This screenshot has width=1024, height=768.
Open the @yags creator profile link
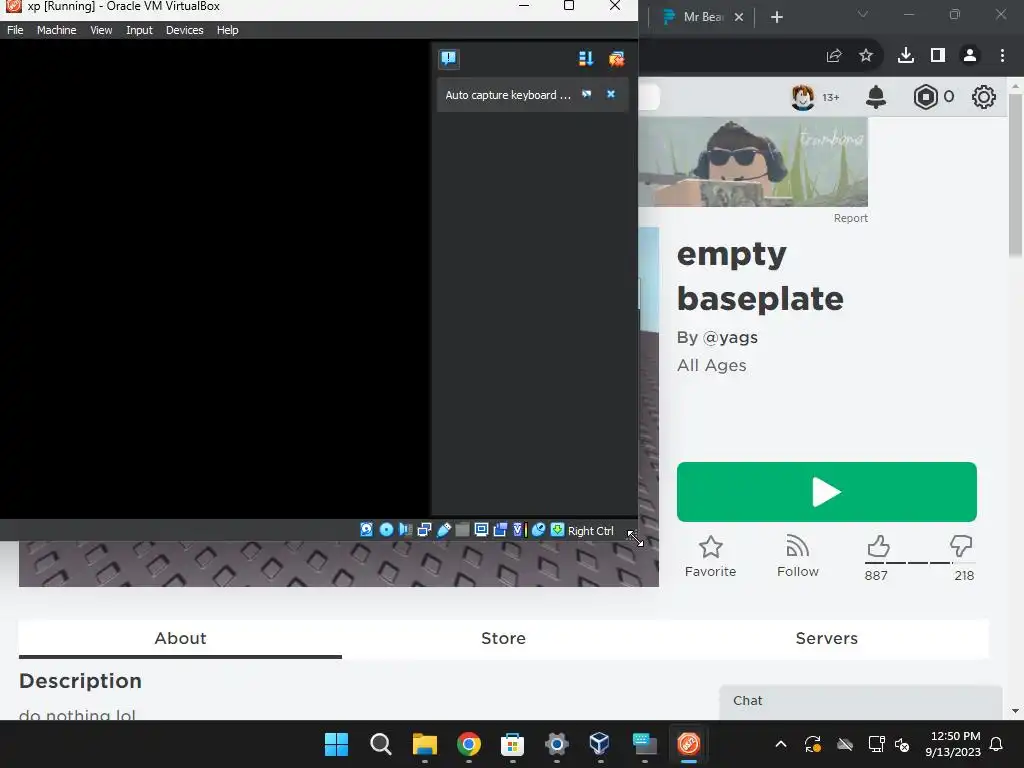(x=729, y=338)
